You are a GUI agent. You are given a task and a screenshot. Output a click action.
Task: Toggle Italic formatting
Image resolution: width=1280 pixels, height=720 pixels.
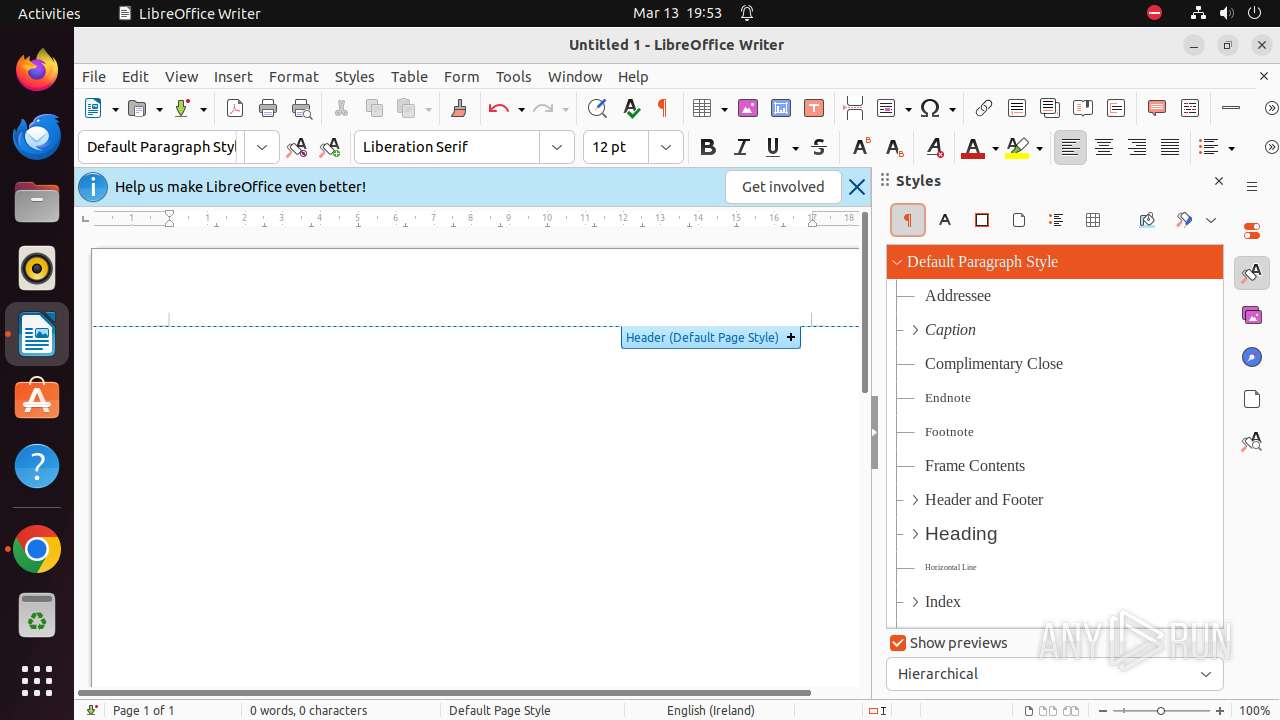[x=741, y=147]
